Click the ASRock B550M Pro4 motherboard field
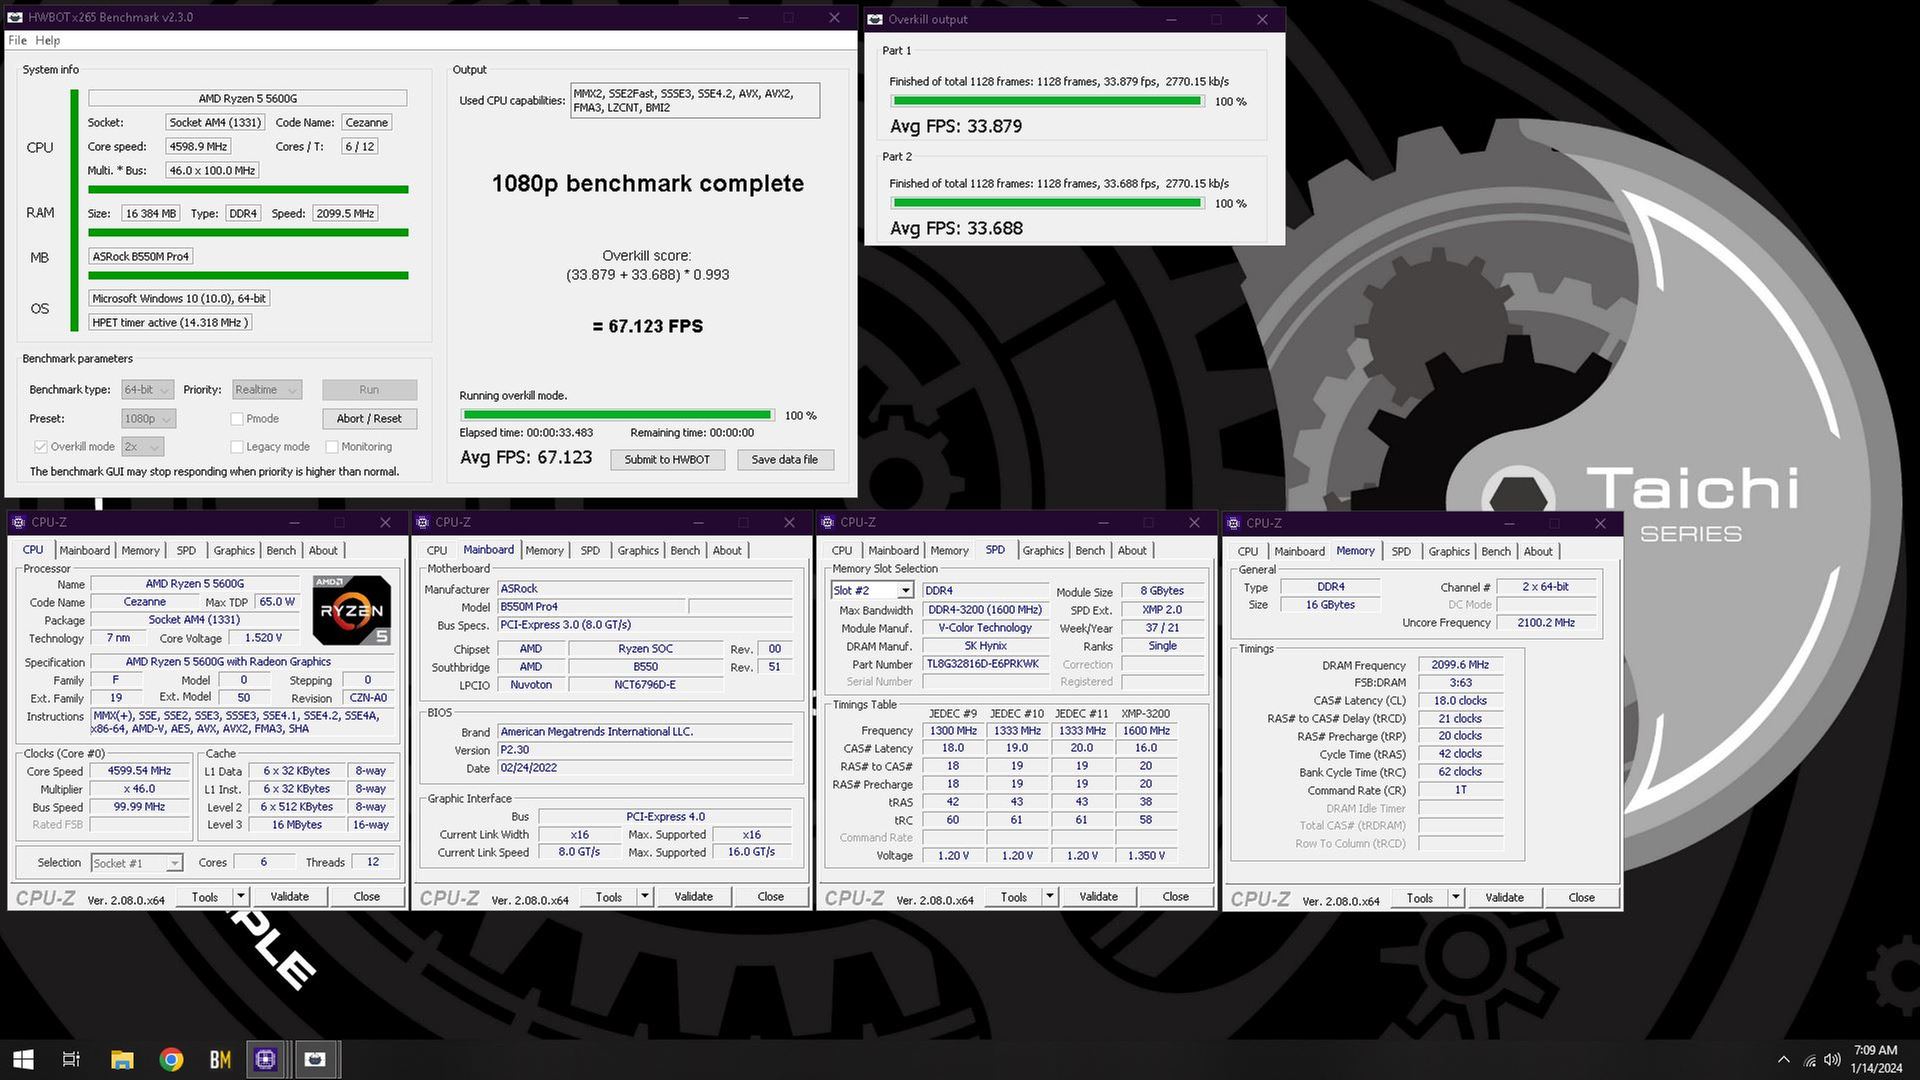 coord(141,257)
